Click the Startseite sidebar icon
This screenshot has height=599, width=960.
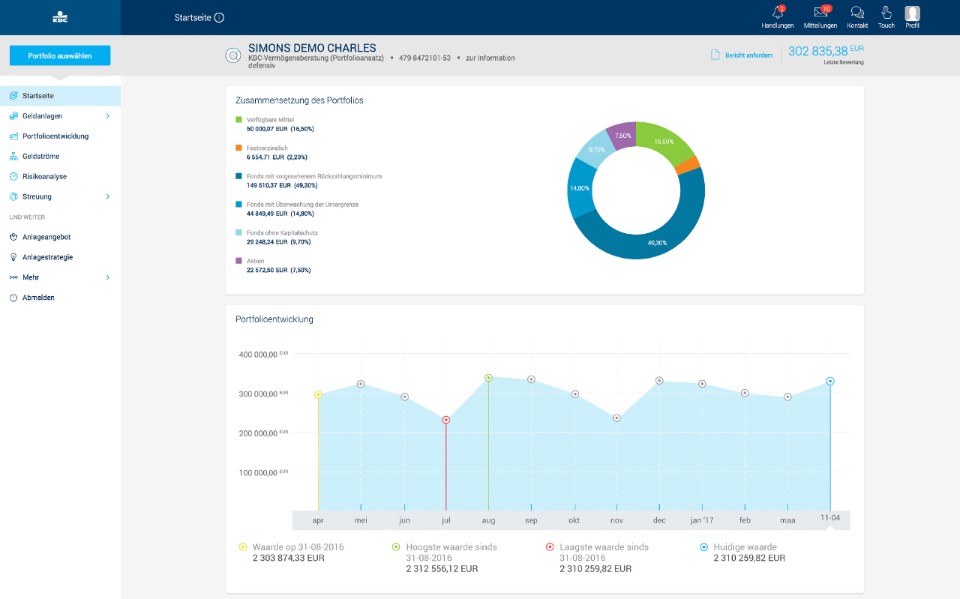(13, 96)
